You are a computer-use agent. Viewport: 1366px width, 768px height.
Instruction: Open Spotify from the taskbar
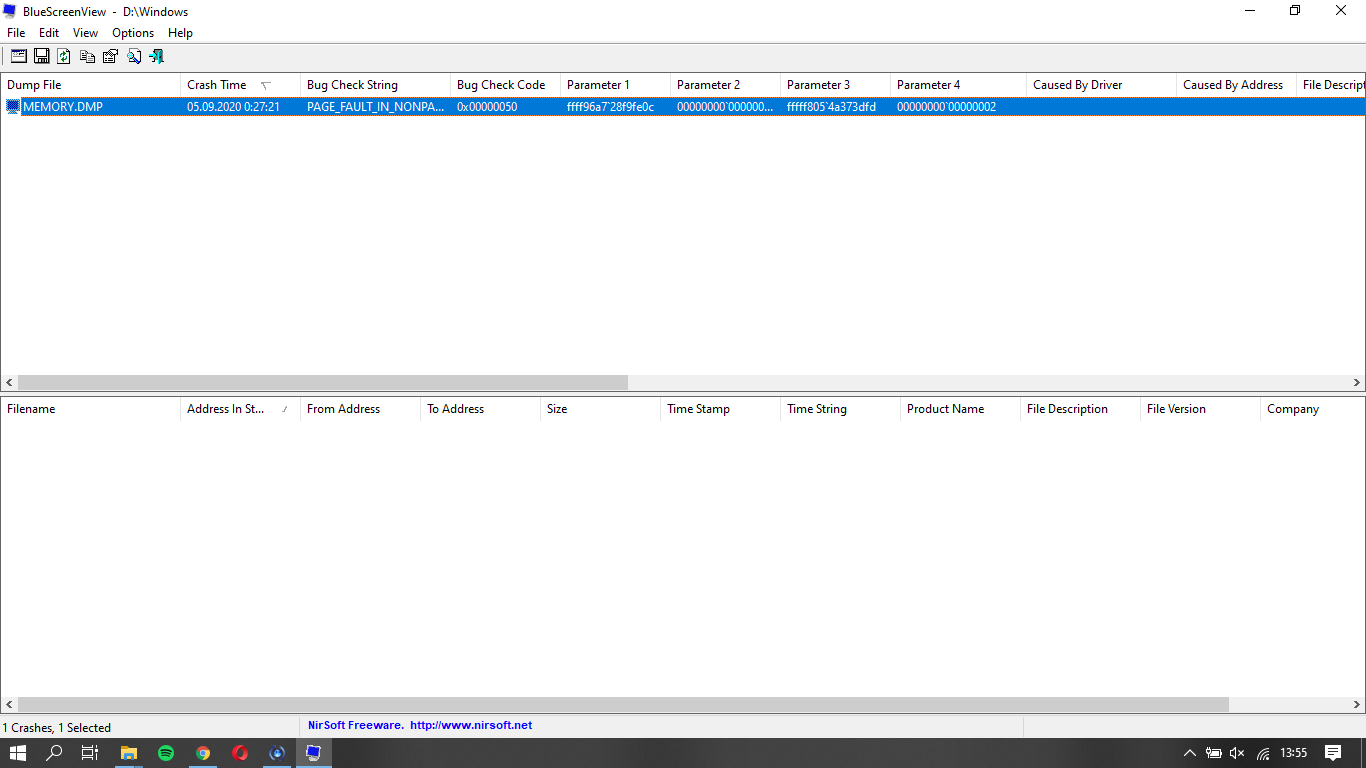point(166,753)
